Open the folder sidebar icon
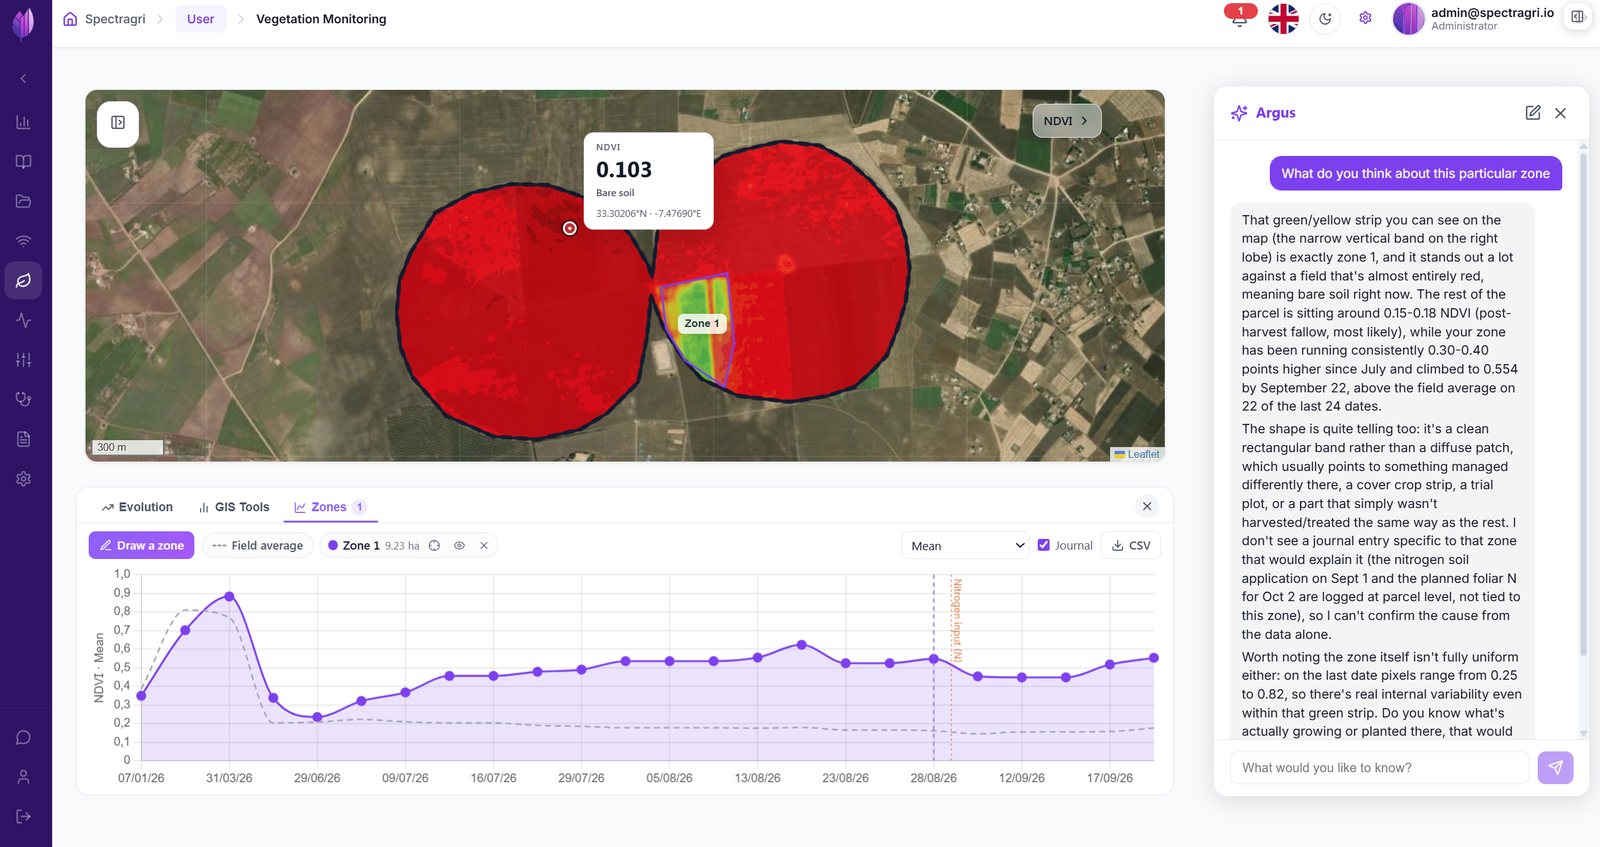 pos(24,201)
